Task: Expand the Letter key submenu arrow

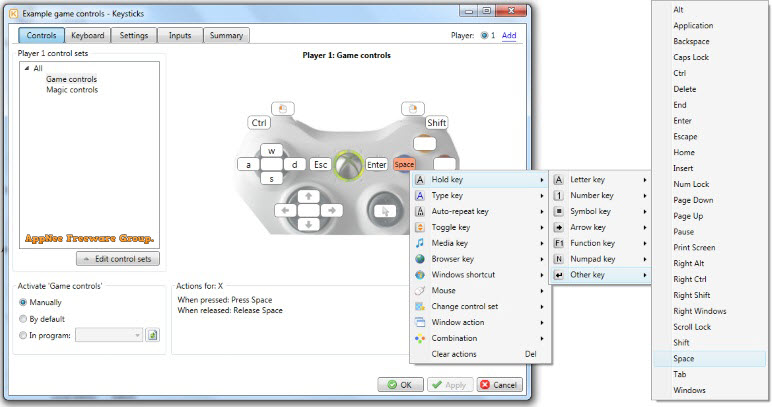Action: pyautogui.click(x=644, y=180)
